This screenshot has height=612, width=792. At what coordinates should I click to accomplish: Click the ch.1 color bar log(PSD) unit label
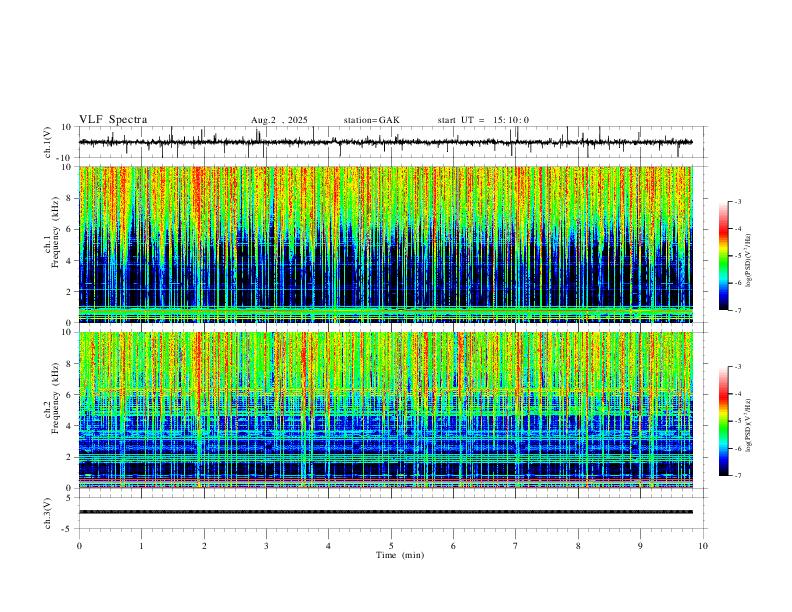[x=748, y=260]
